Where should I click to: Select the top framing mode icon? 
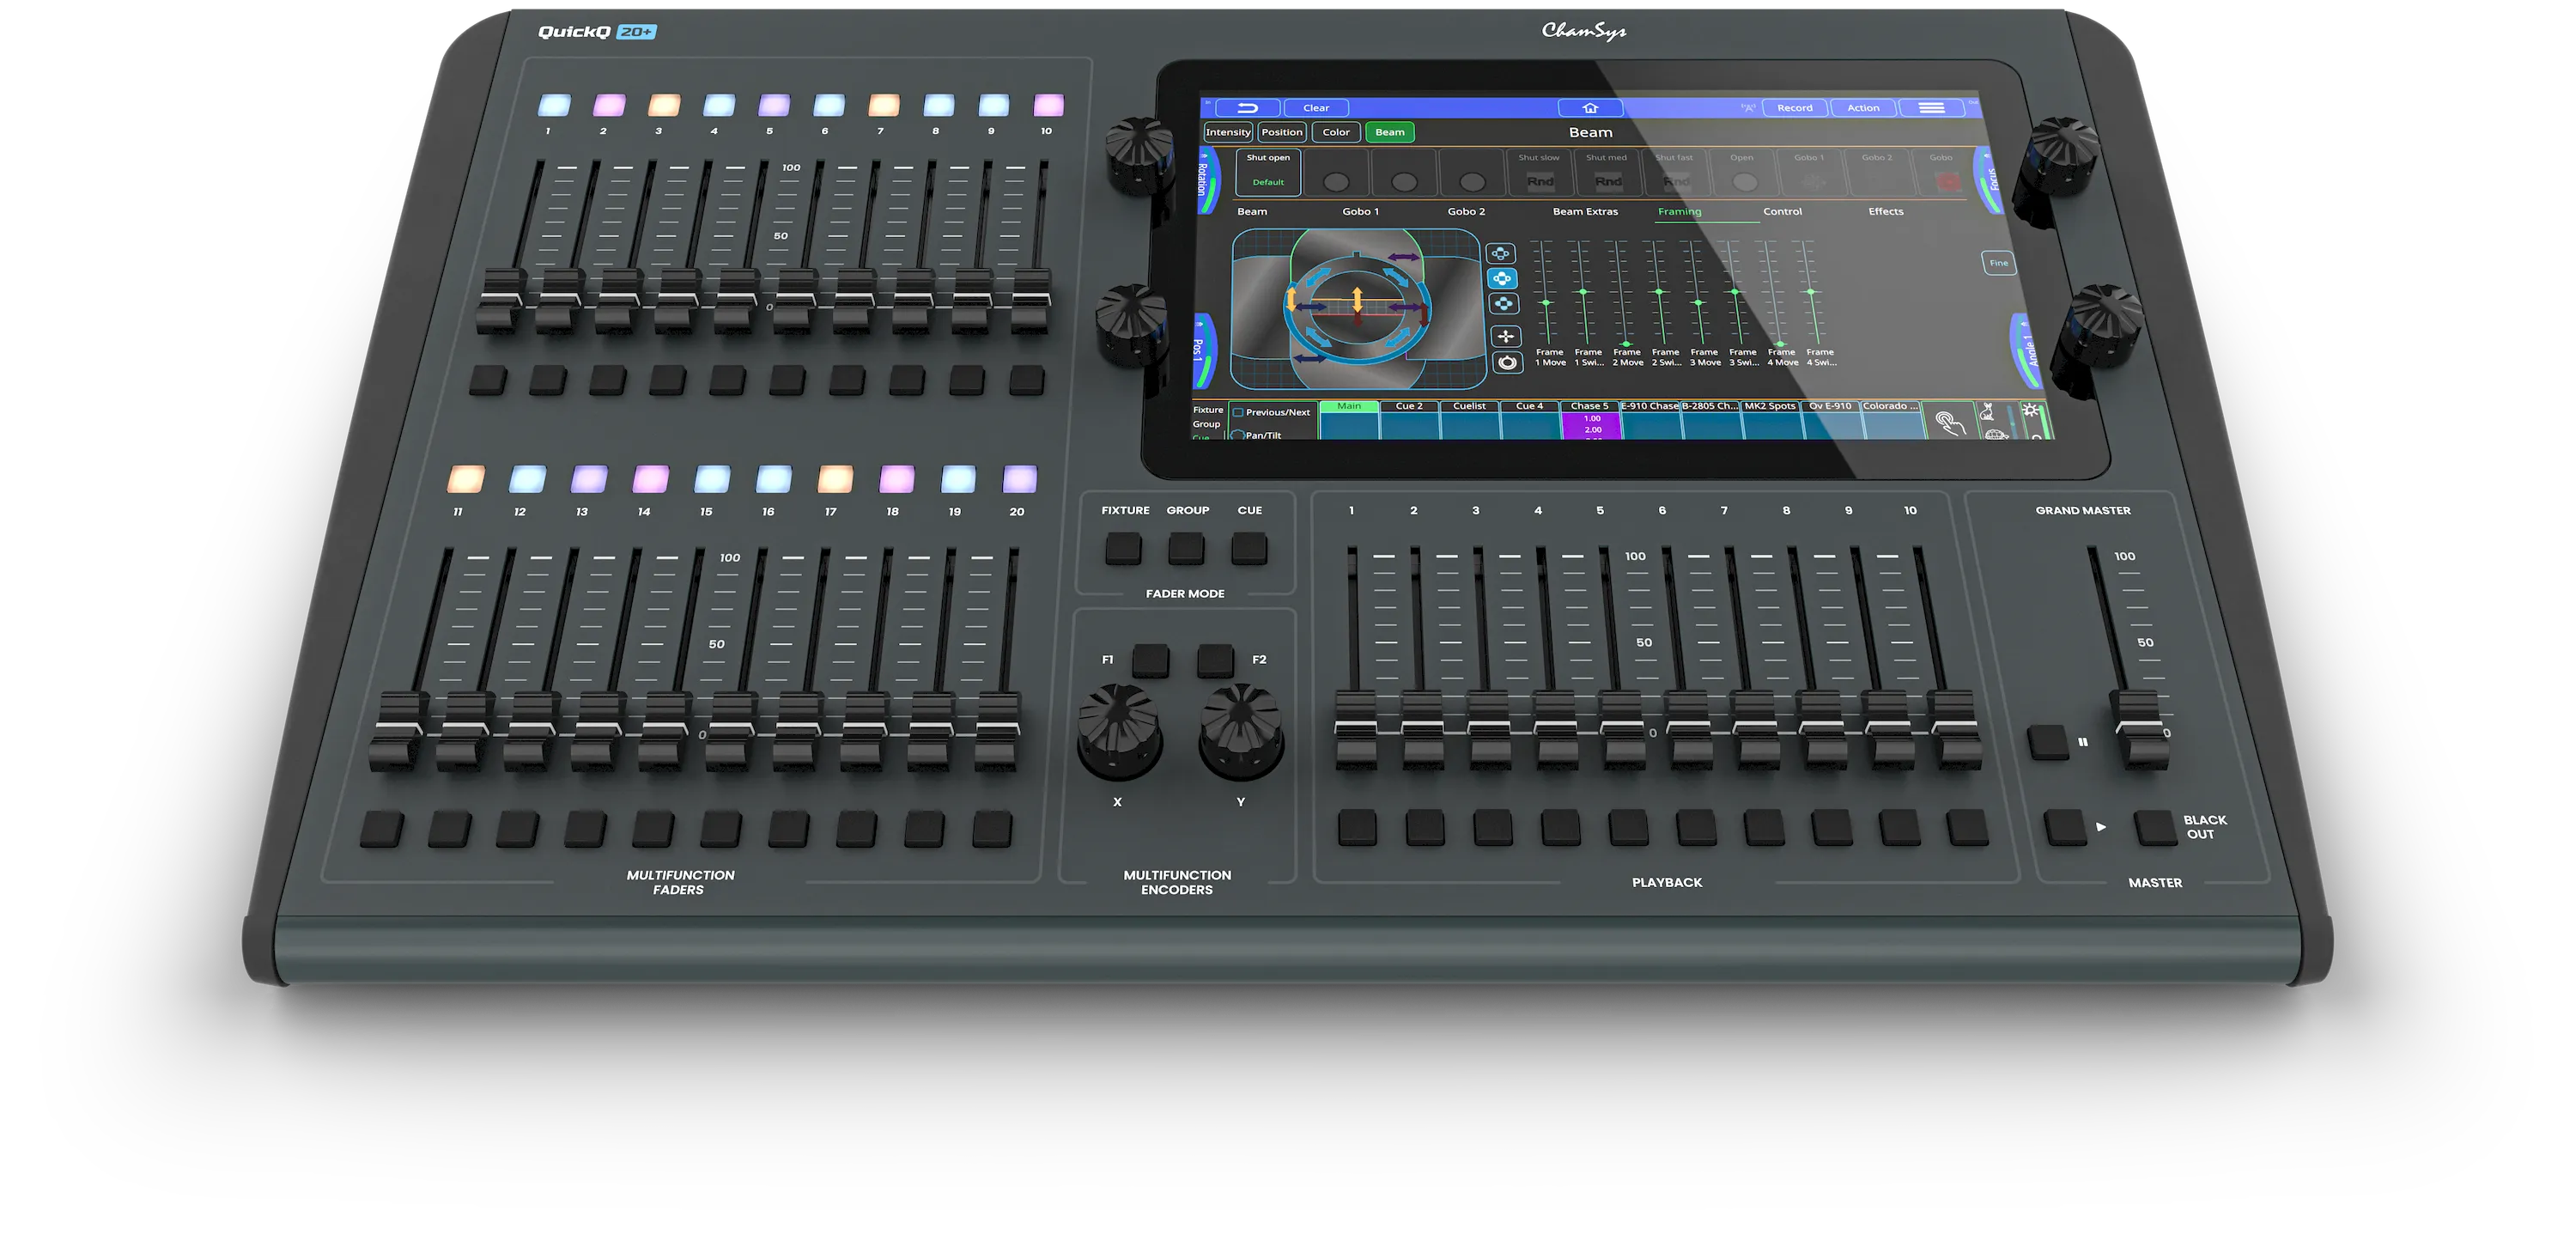pos(1501,254)
